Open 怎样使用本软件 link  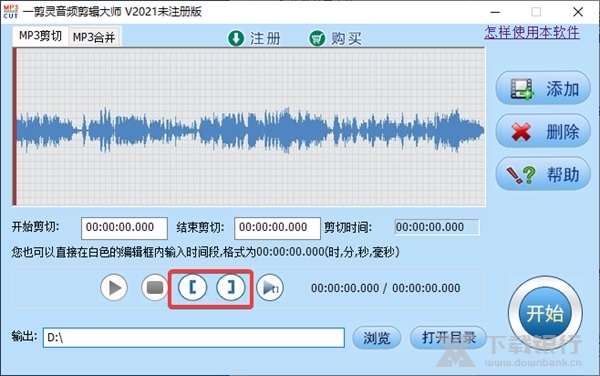click(532, 33)
